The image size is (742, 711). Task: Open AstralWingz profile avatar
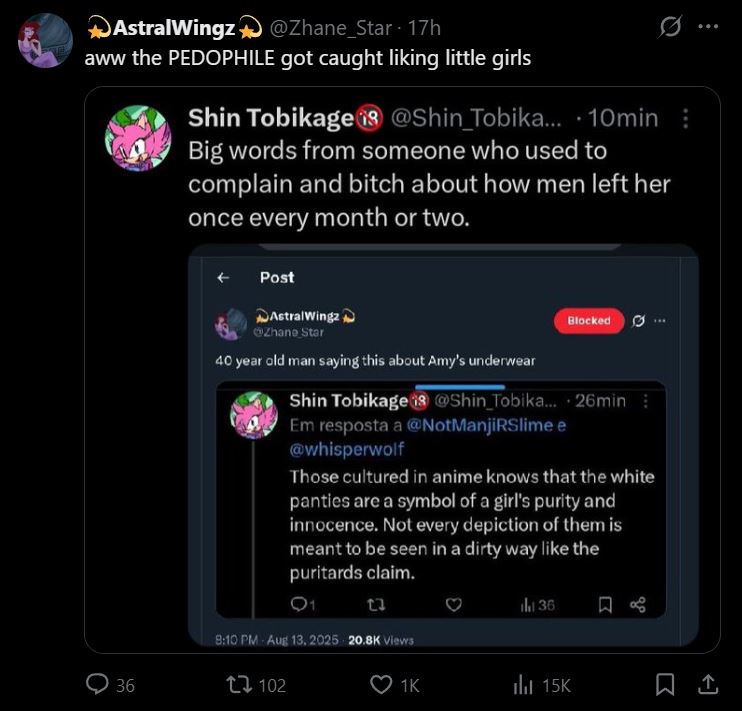44,41
